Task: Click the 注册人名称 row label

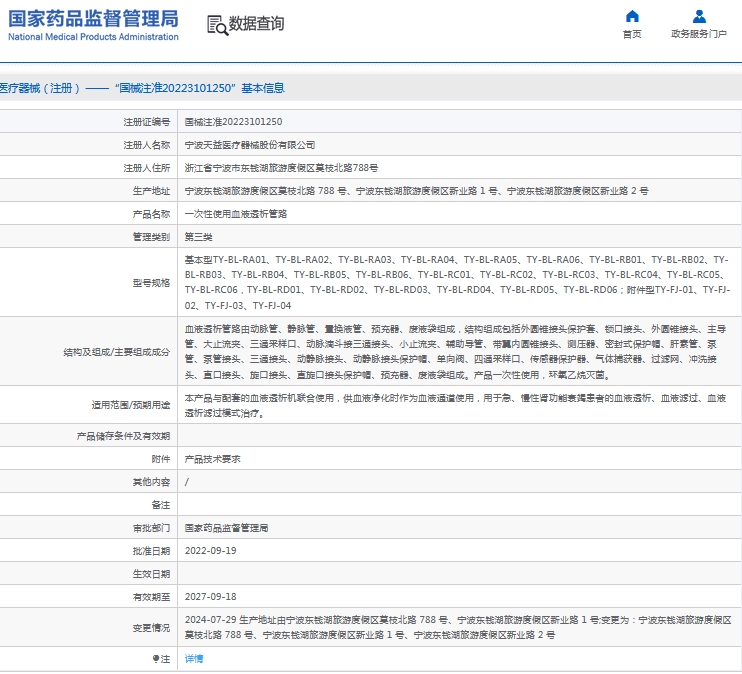Action: coord(147,145)
